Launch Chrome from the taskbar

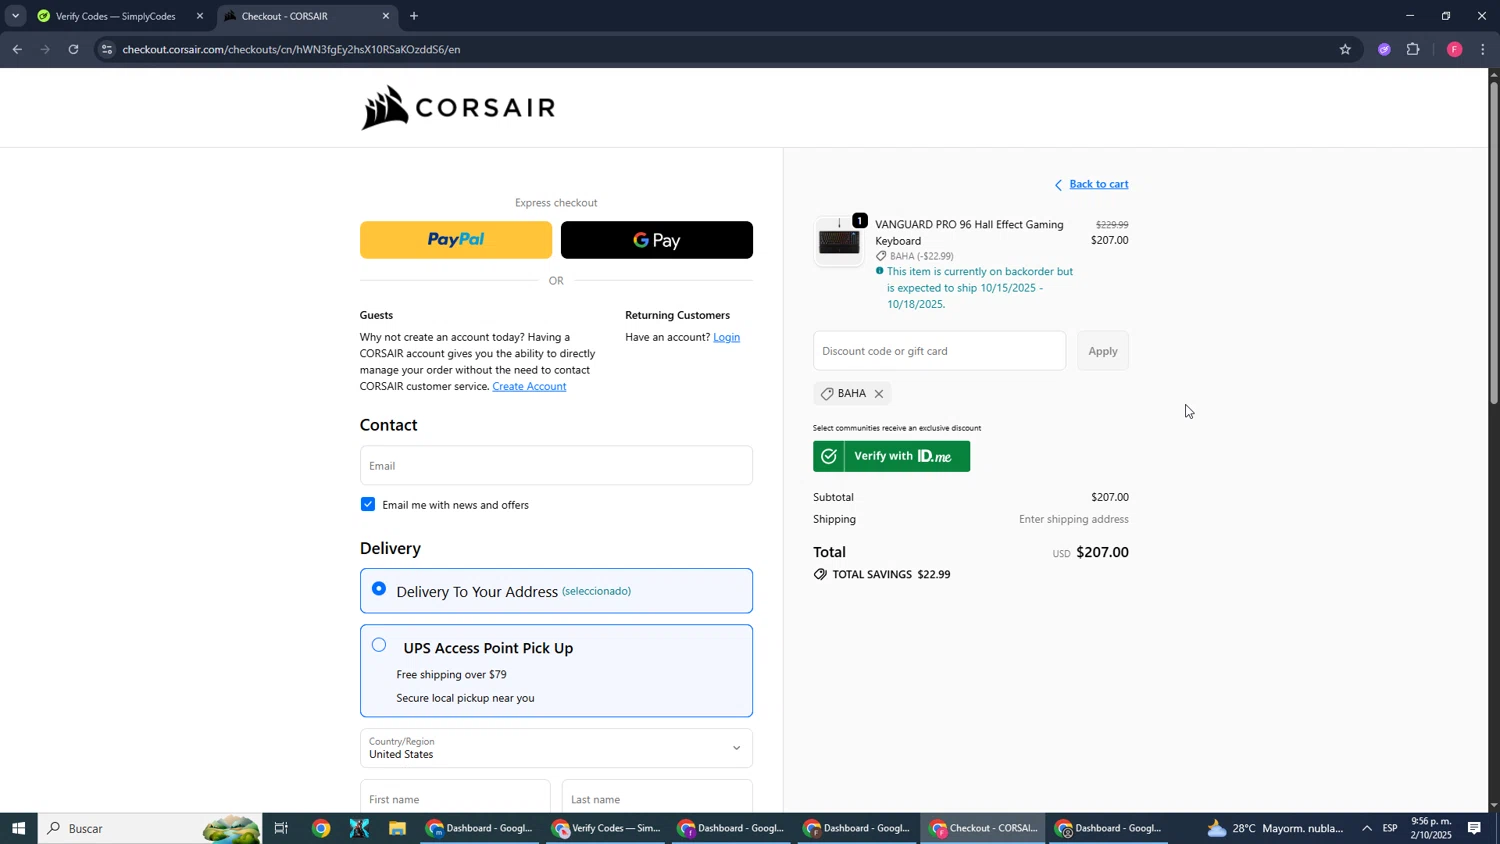coord(321,828)
